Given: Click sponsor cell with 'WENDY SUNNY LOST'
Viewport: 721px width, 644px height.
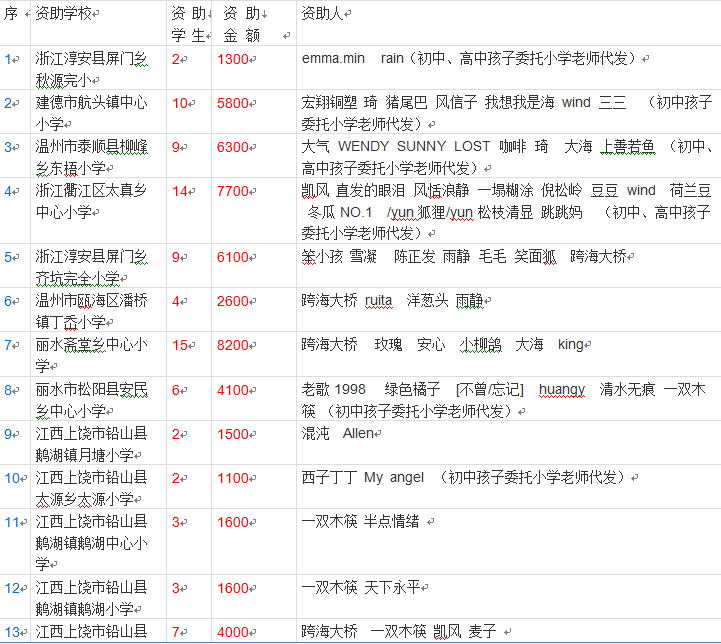Looking at the screenshot, I should pyautogui.click(x=507, y=157).
